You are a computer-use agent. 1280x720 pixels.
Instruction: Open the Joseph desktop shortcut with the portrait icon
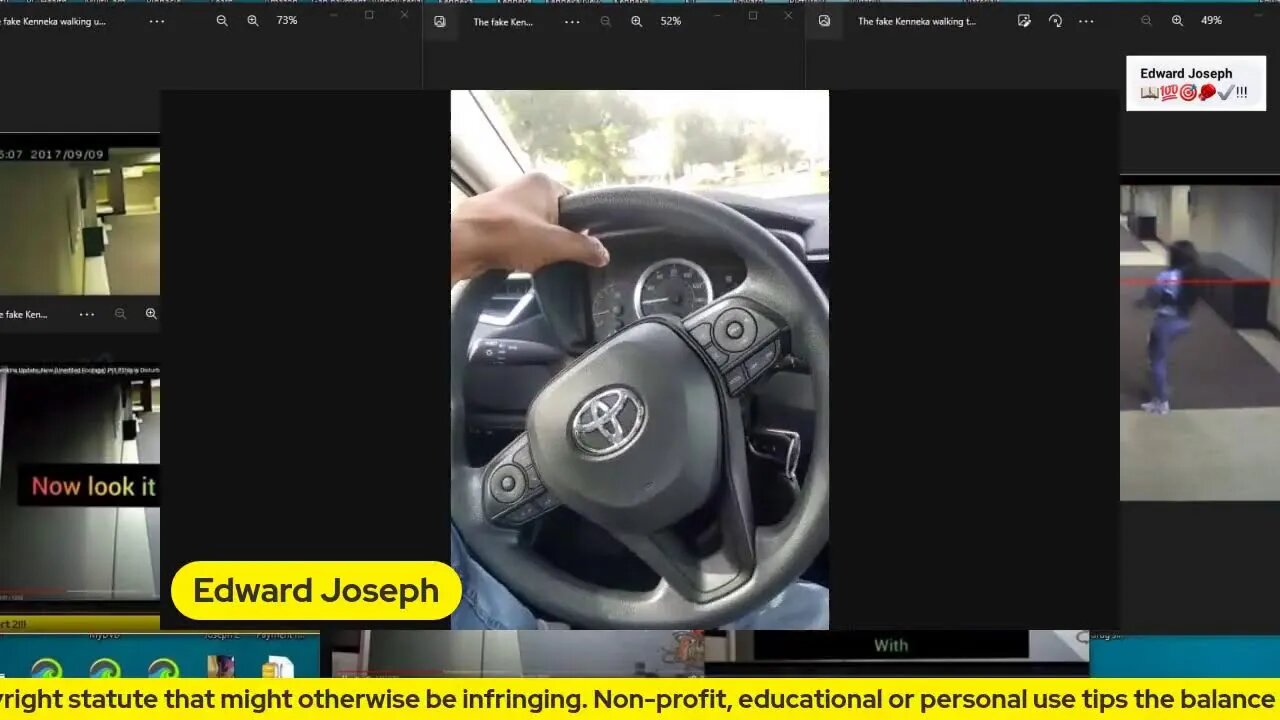(221, 668)
